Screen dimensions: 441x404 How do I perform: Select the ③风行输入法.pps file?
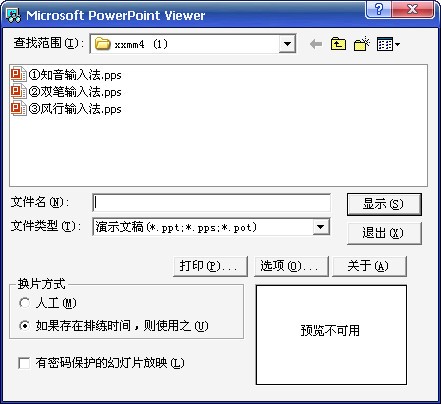[x=66, y=109]
